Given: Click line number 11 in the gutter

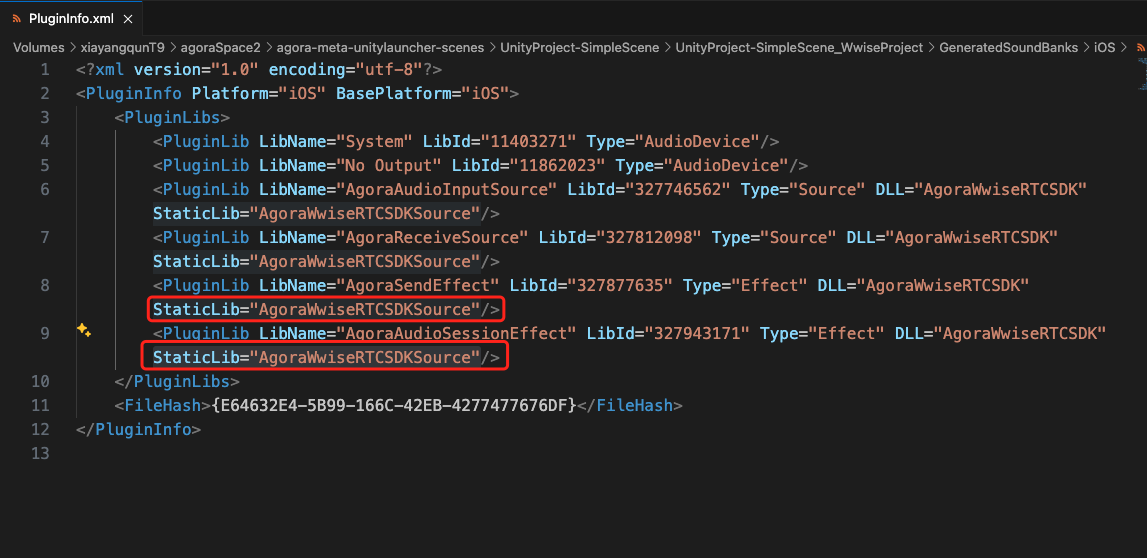Looking at the screenshot, I should (41, 405).
